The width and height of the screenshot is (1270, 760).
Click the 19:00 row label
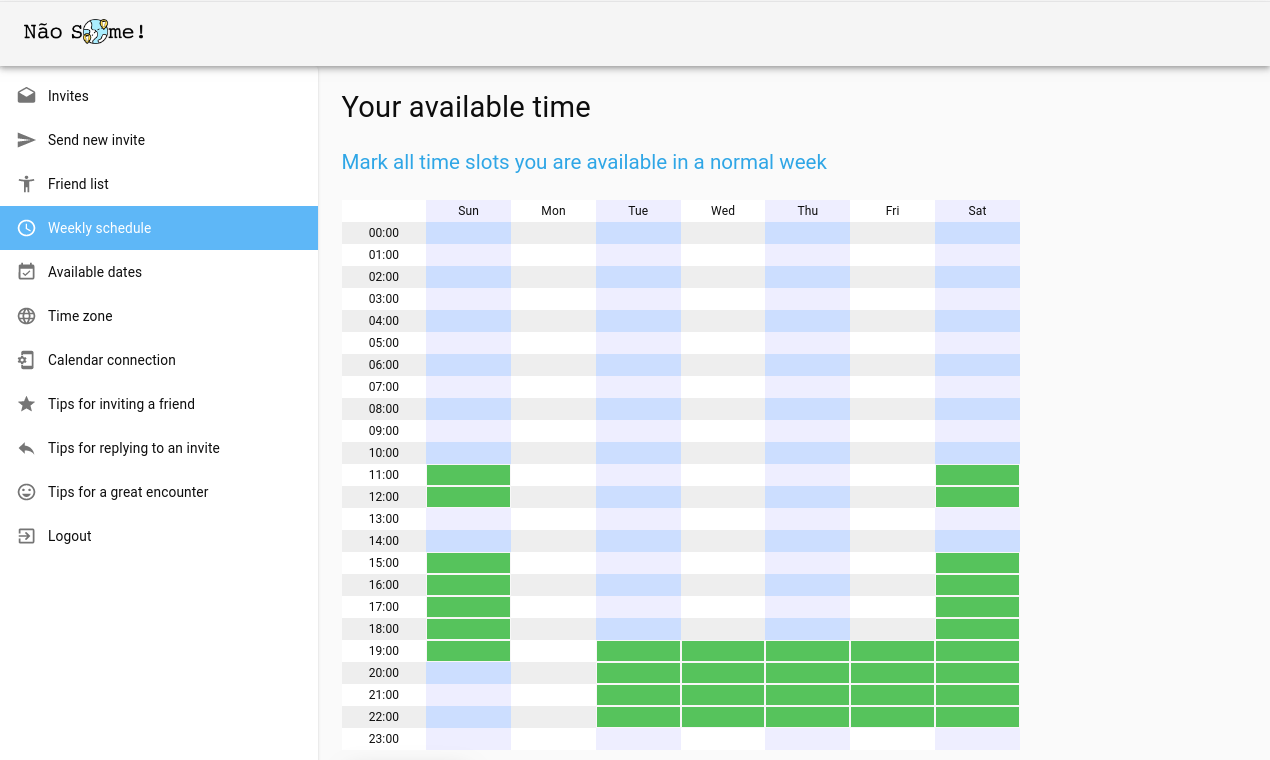384,651
